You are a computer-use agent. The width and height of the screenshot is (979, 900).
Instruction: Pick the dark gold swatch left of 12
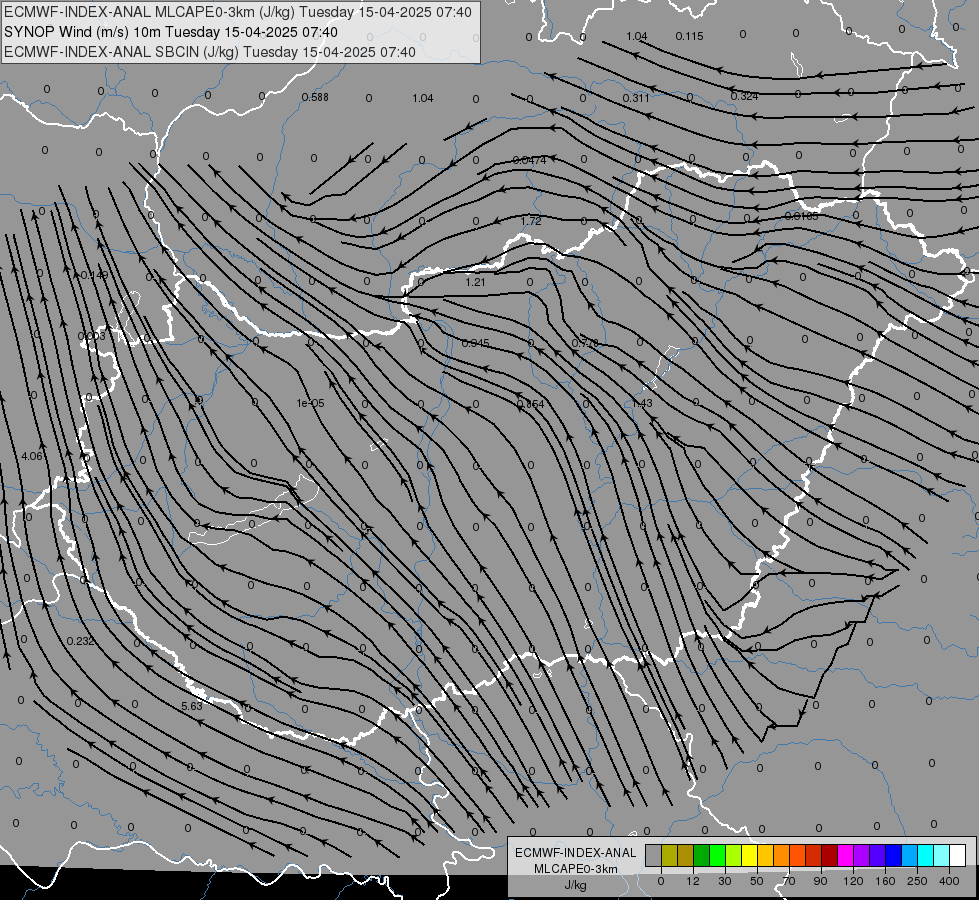pos(686,855)
